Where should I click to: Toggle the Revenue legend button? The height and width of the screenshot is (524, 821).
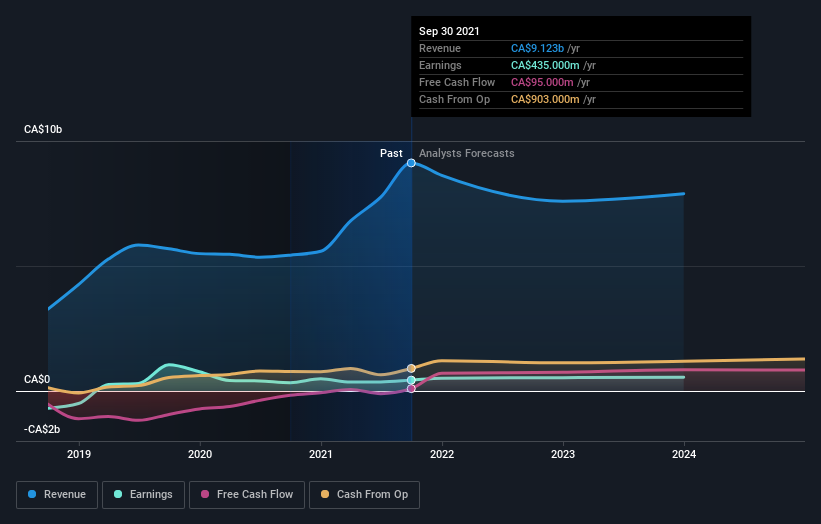coord(57,495)
